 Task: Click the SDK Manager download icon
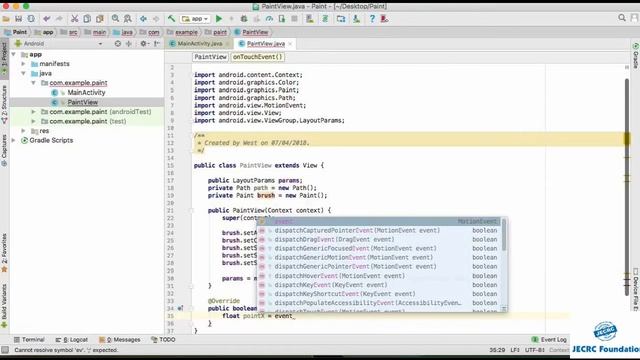(356, 19)
